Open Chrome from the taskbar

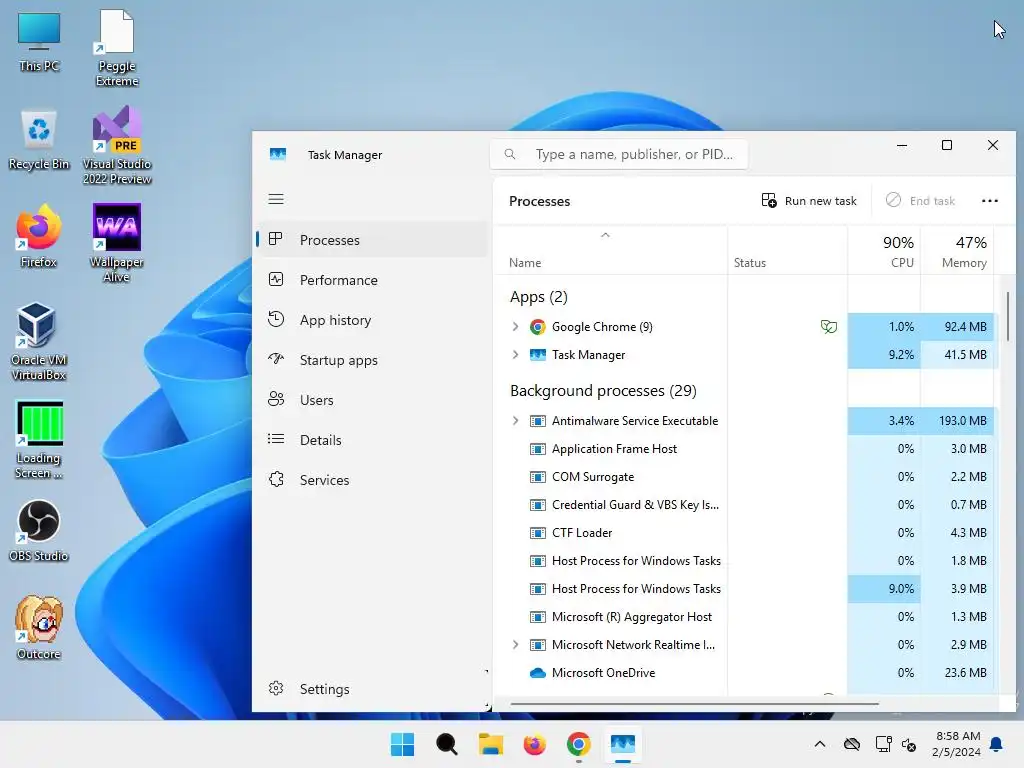pyautogui.click(x=579, y=744)
